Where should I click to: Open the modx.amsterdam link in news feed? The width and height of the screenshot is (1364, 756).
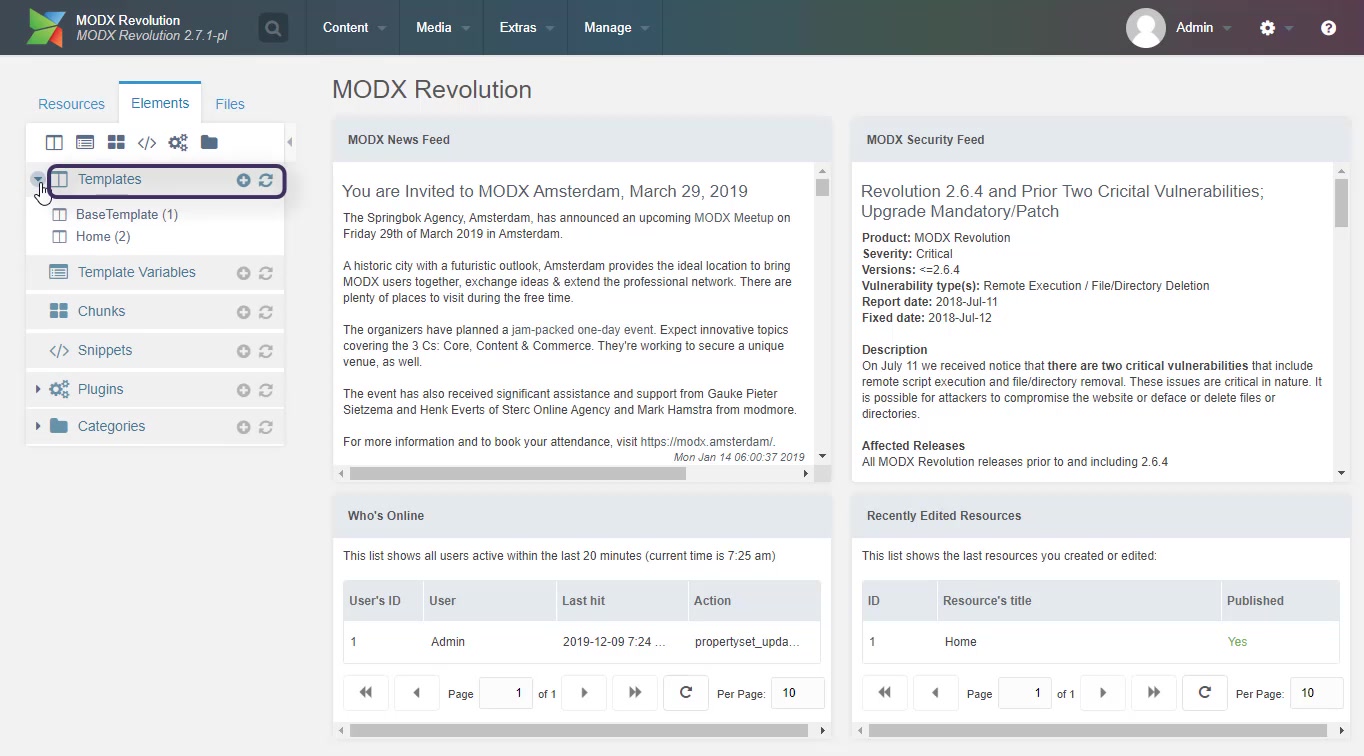click(706, 442)
